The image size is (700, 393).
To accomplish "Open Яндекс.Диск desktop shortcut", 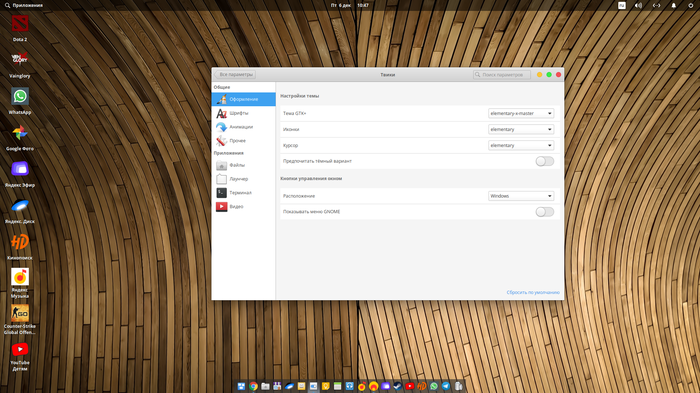I will [20, 210].
